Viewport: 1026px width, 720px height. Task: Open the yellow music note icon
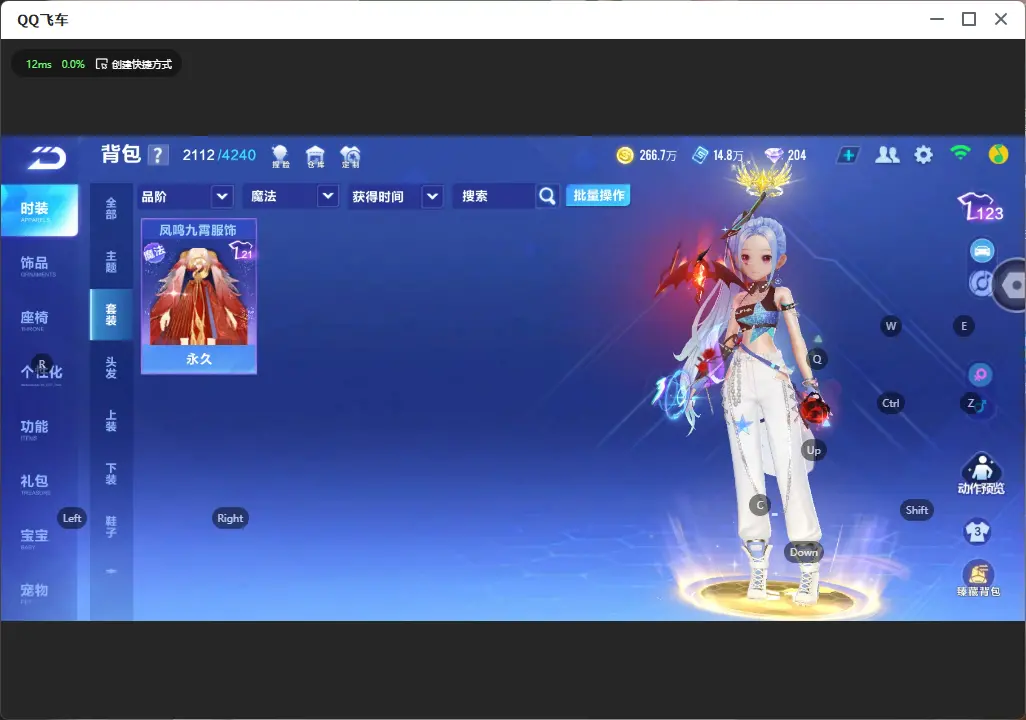pos(998,154)
